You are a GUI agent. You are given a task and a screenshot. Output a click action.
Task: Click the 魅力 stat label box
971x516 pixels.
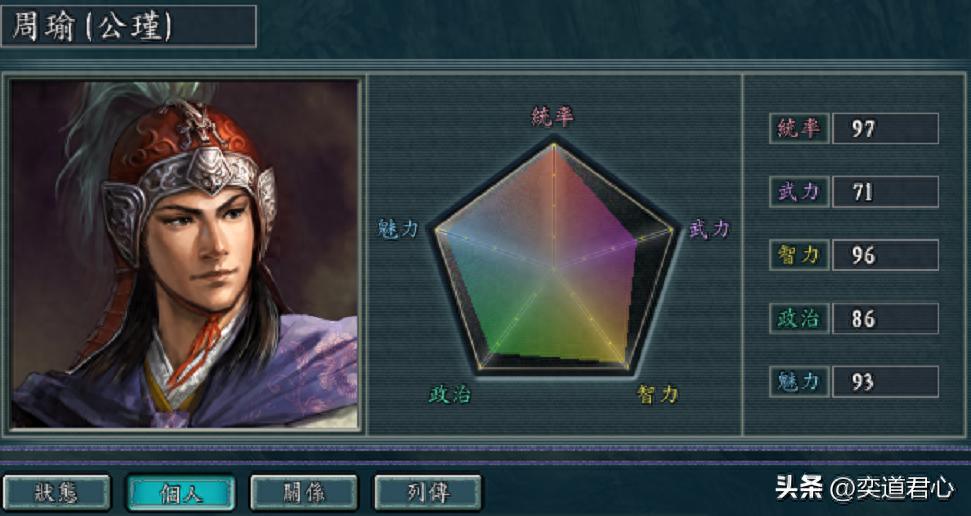[799, 381]
